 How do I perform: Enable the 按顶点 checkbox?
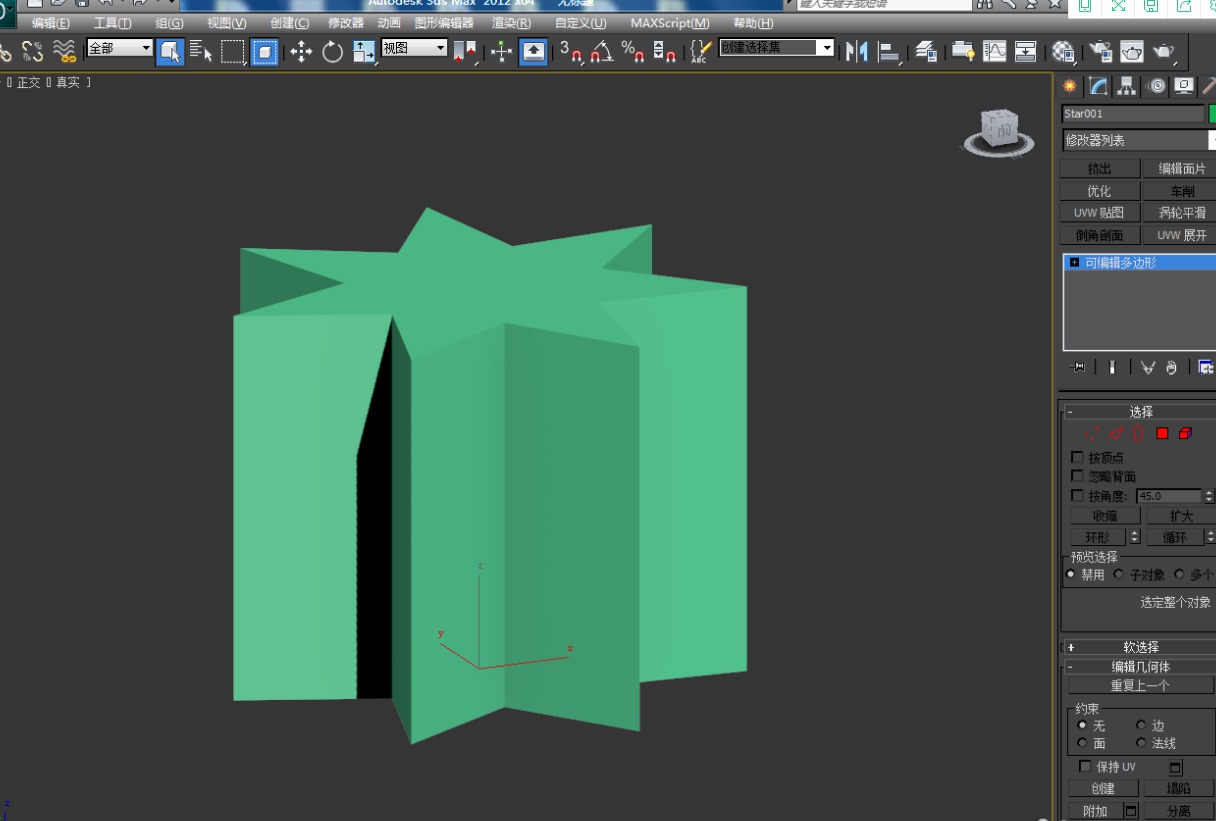(1077, 457)
